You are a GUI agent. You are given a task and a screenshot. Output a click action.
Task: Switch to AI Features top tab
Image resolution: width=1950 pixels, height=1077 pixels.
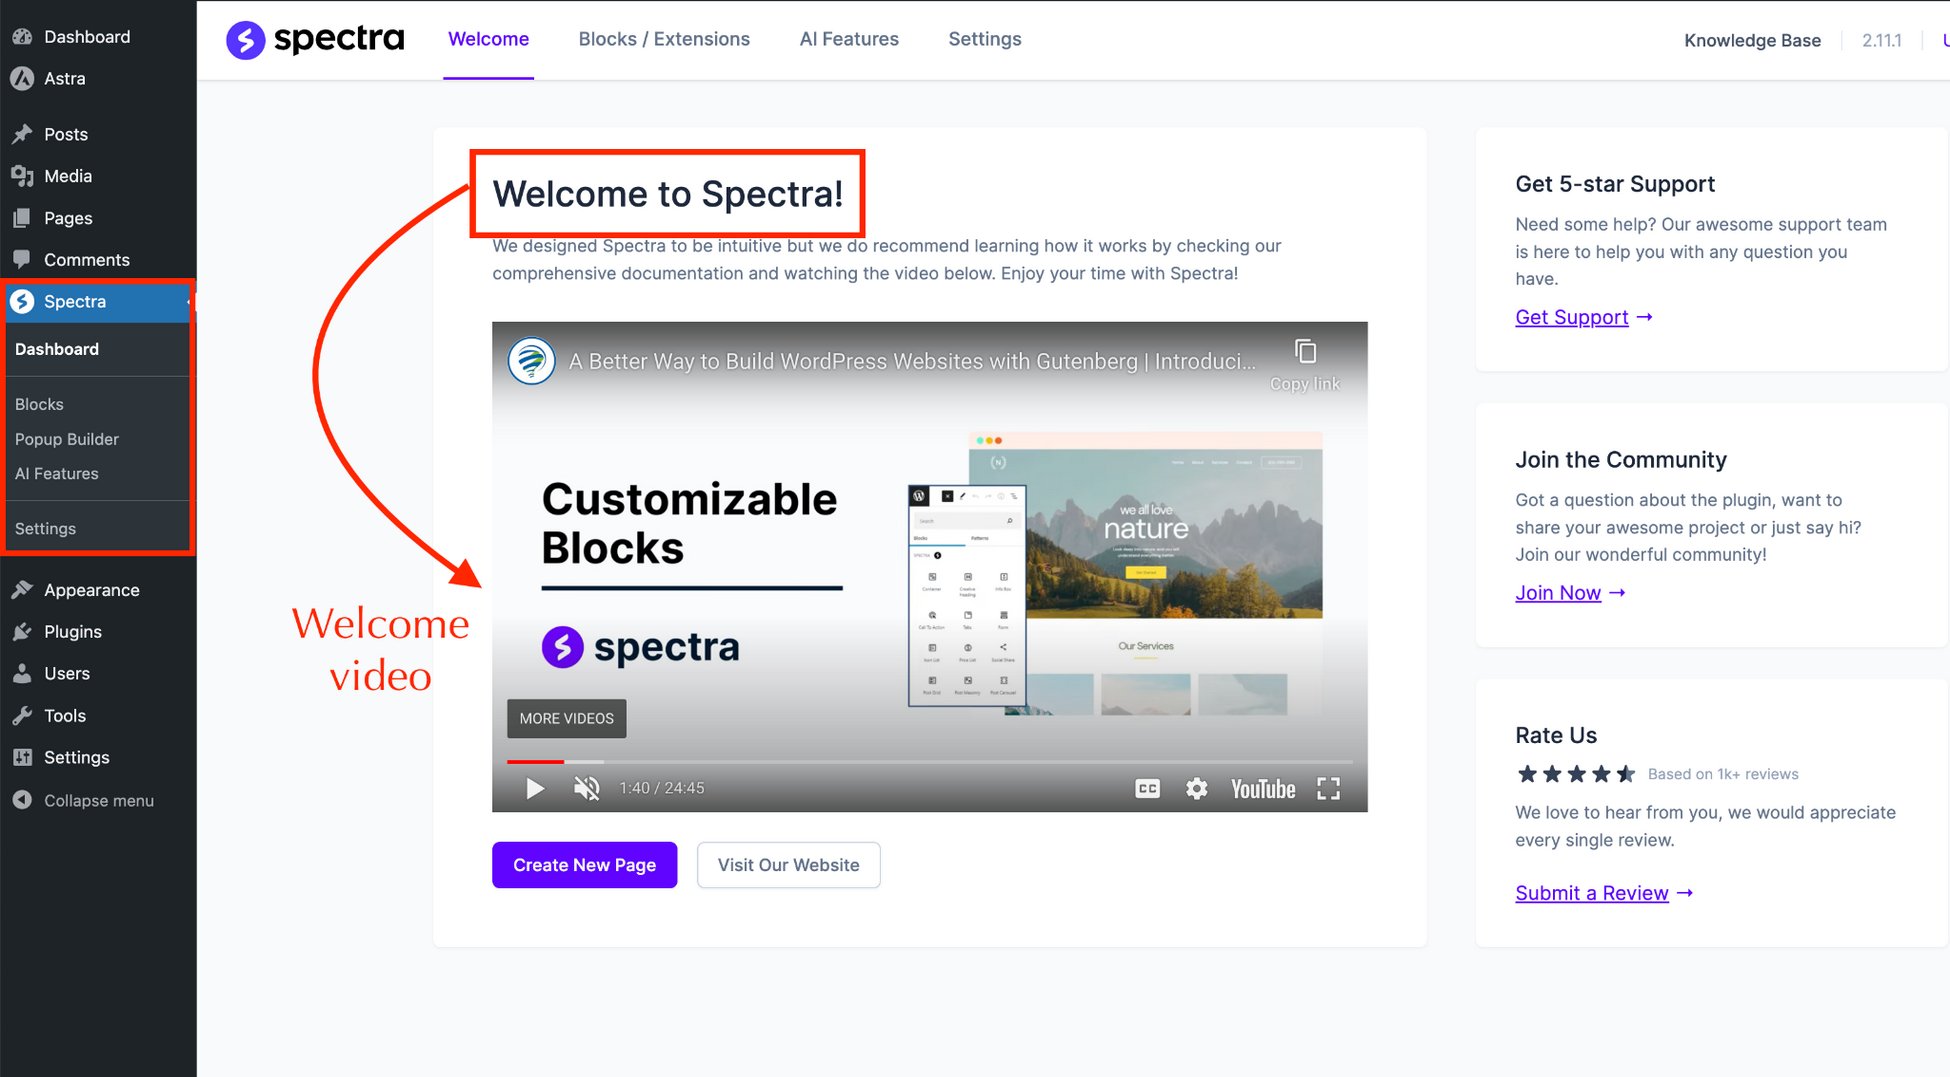tap(849, 39)
